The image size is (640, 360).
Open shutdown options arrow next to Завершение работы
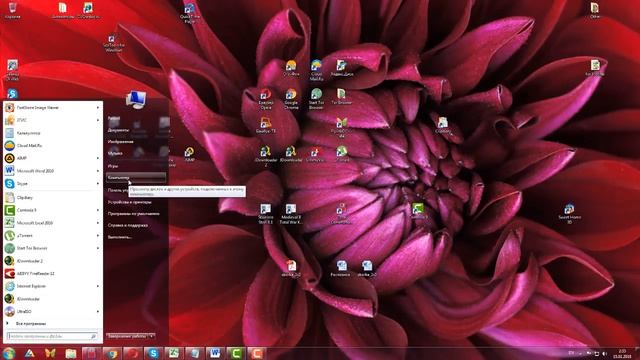tap(151, 336)
